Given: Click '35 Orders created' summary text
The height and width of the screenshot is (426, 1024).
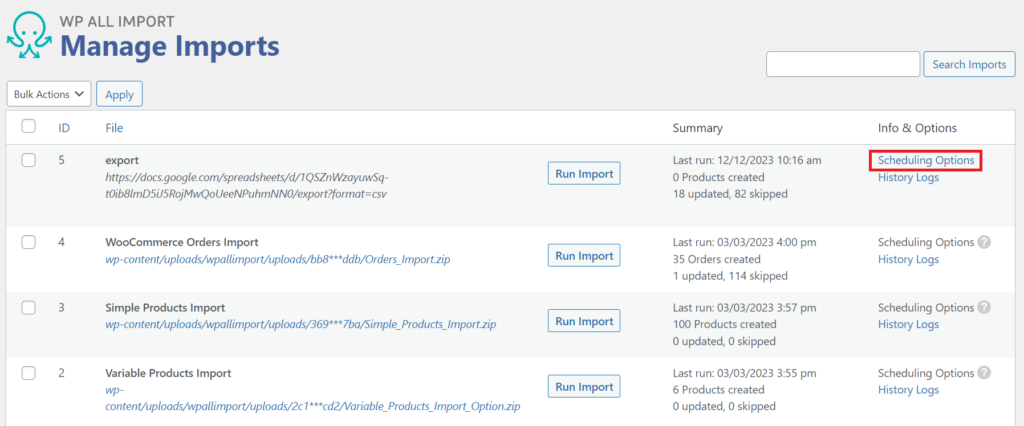Looking at the screenshot, I should point(716,259).
